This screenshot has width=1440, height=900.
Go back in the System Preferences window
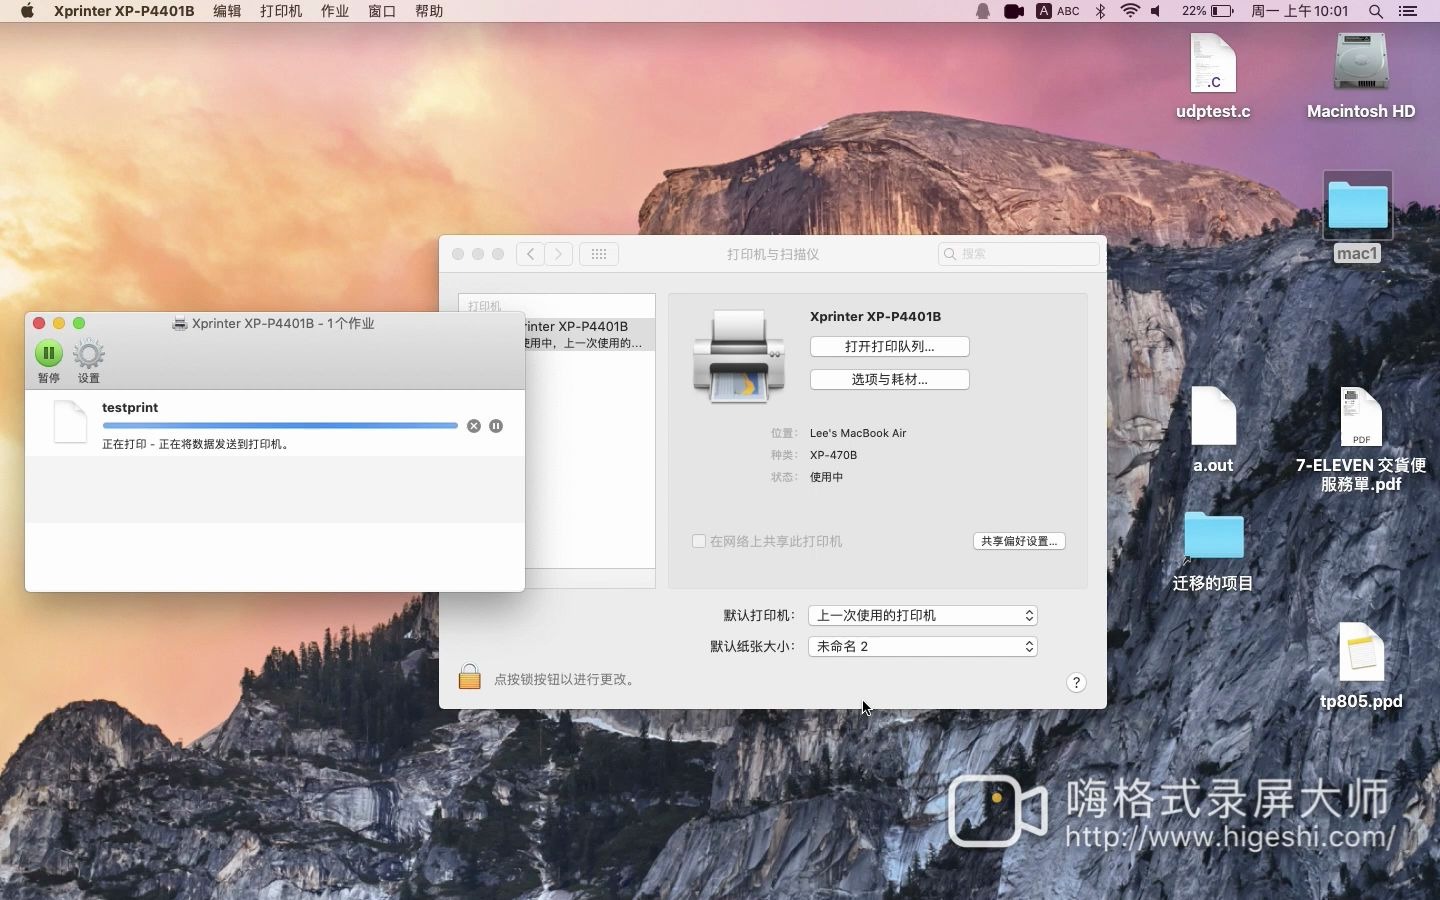point(530,254)
